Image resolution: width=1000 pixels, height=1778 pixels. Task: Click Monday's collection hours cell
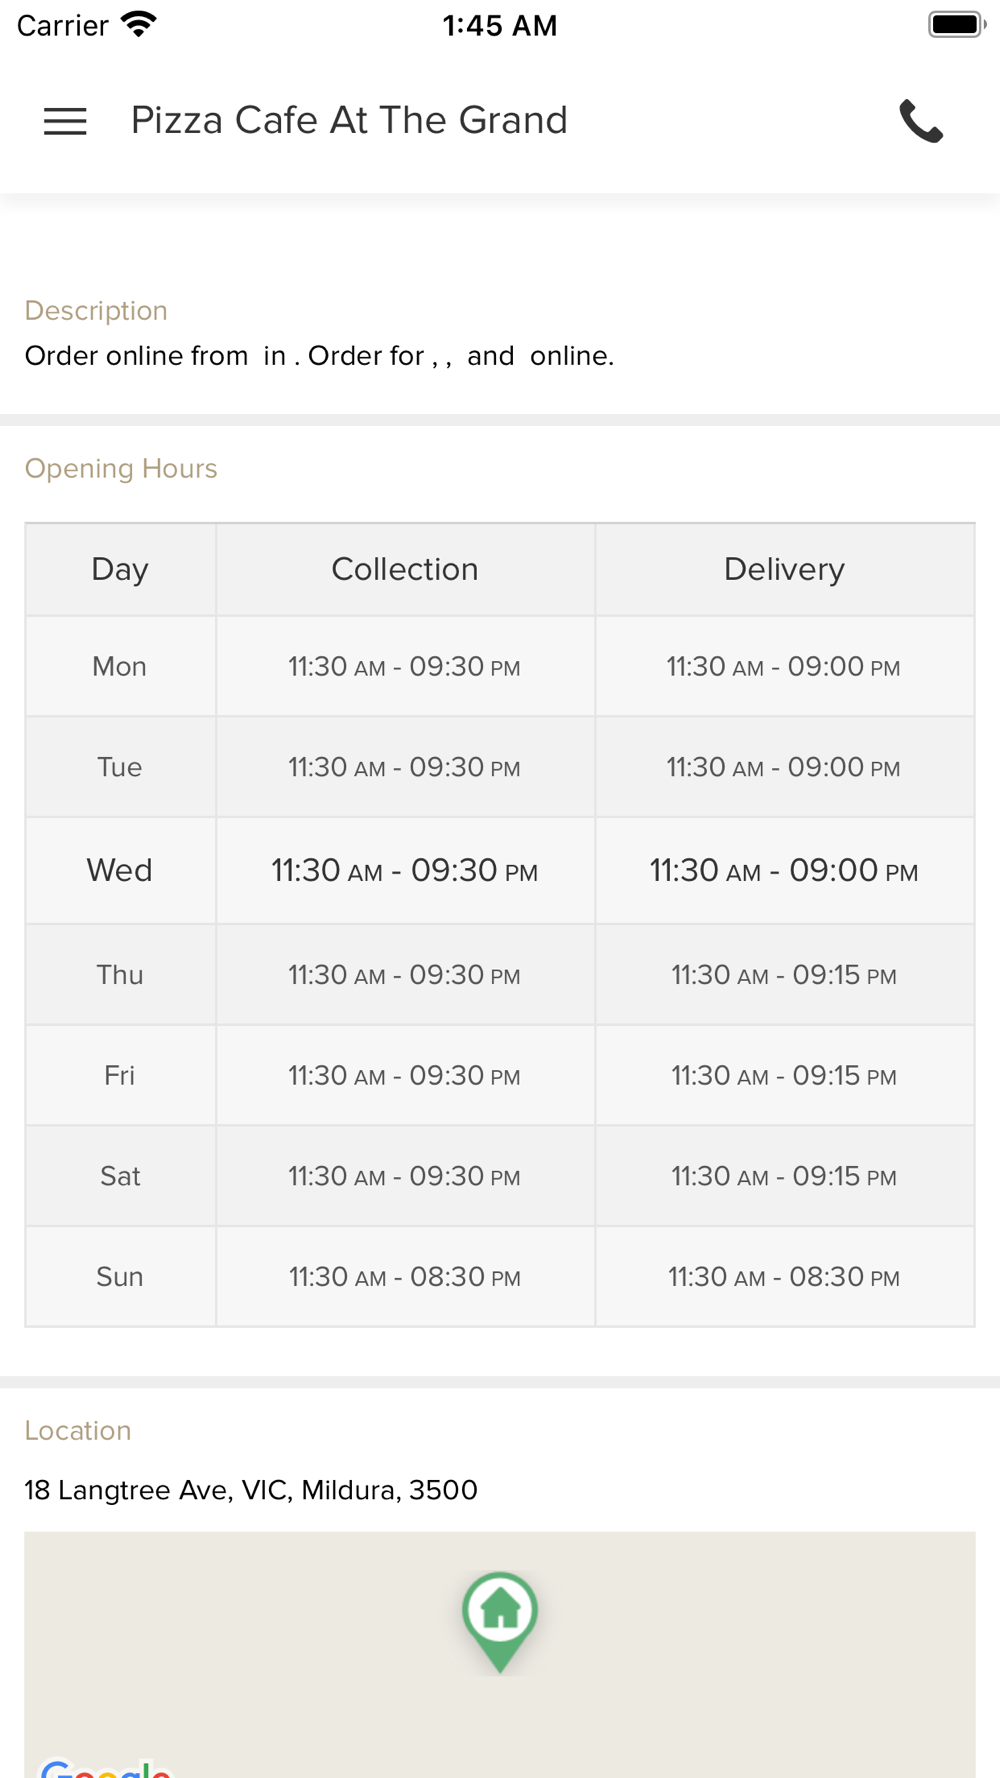tap(405, 666)
